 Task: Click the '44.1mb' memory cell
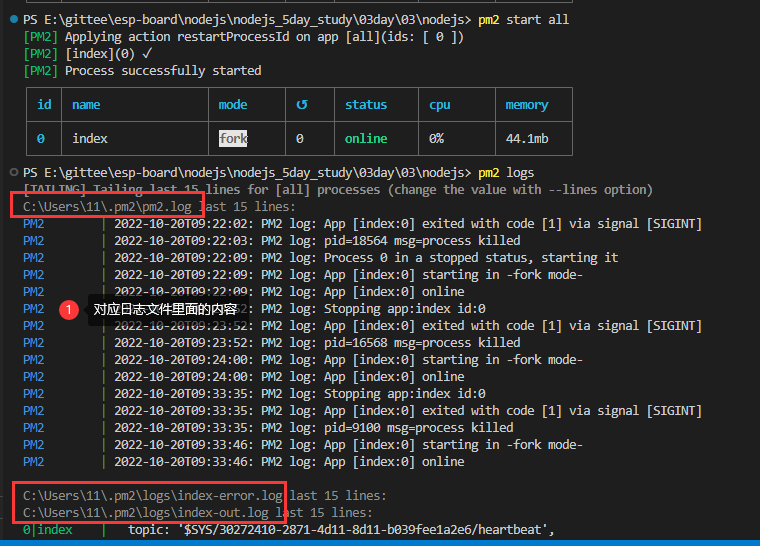click(527, 139)
